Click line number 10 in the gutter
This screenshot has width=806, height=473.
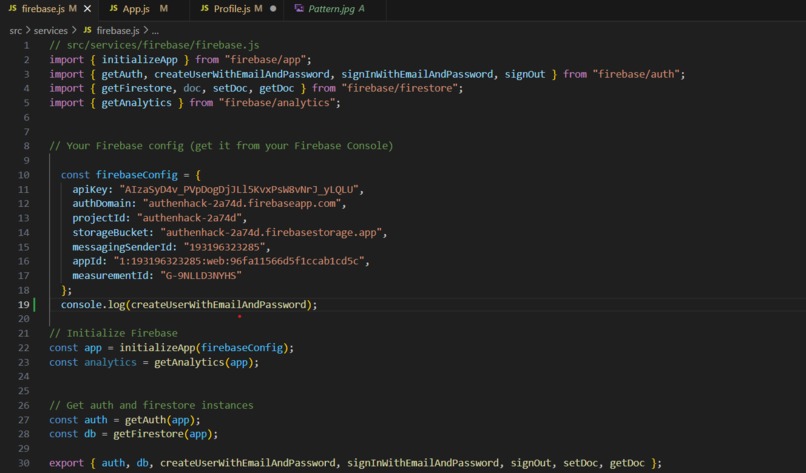pyautogui.click(x=24, y=175)
